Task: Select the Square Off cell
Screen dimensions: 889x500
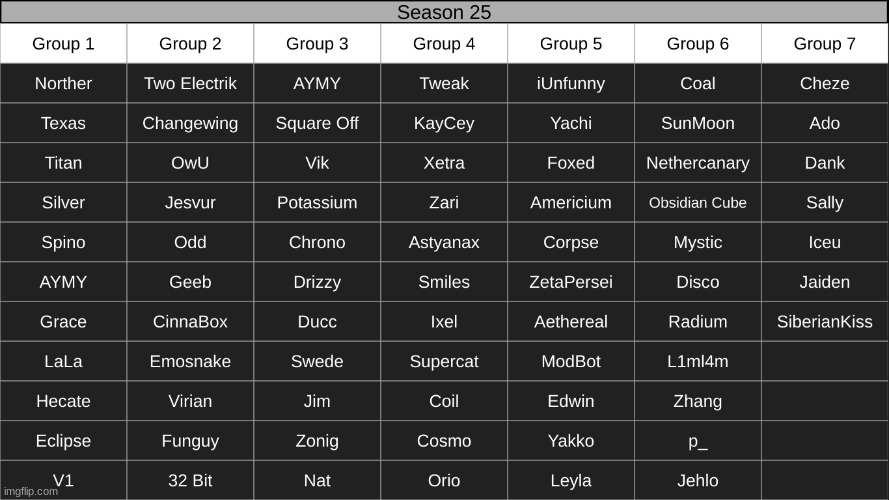Action: (x=317, y=123)
